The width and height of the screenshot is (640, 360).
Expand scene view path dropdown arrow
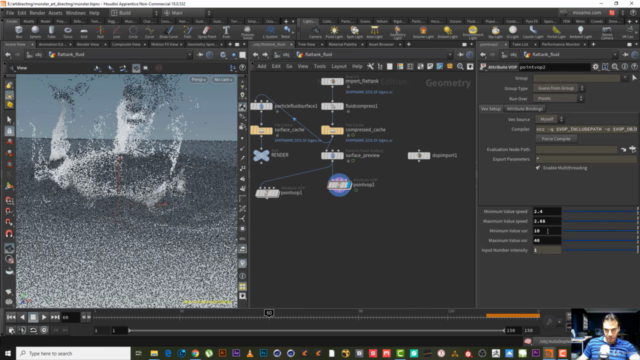tap(189, 55)
